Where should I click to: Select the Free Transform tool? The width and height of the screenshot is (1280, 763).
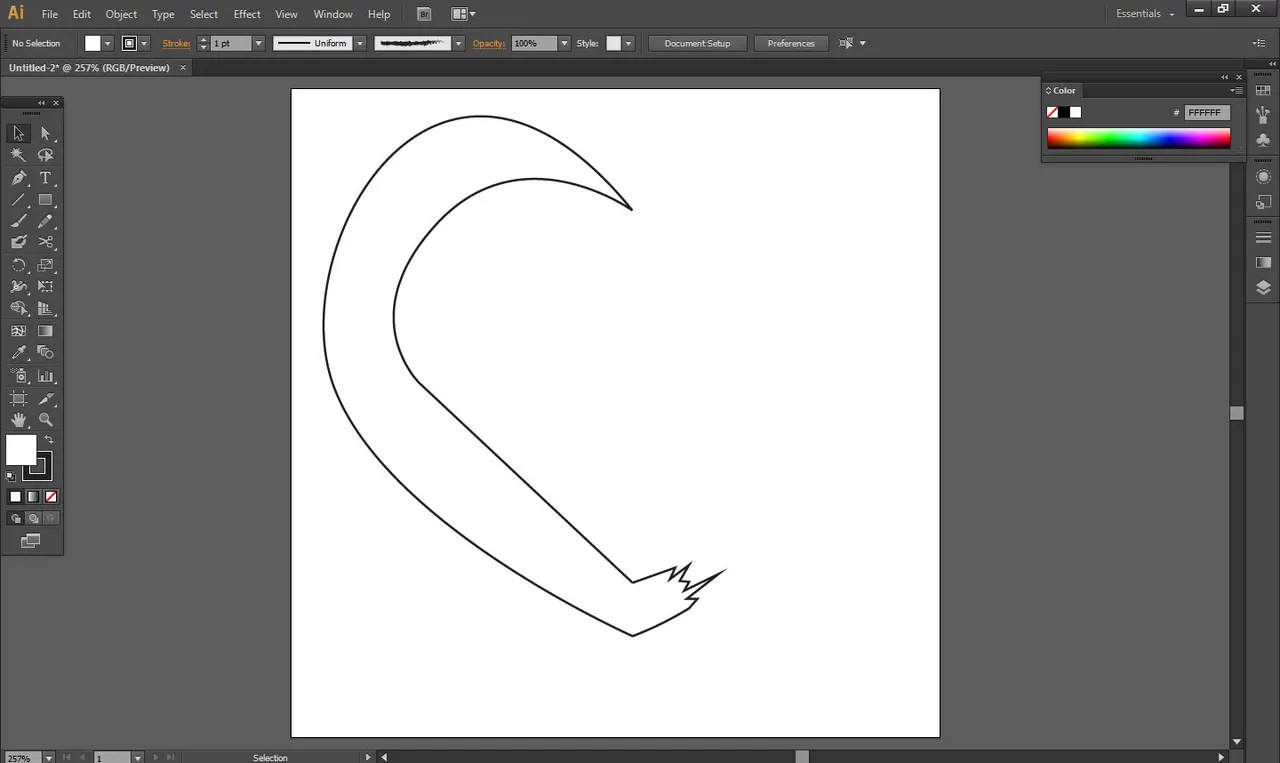click(x=45, y=287)
